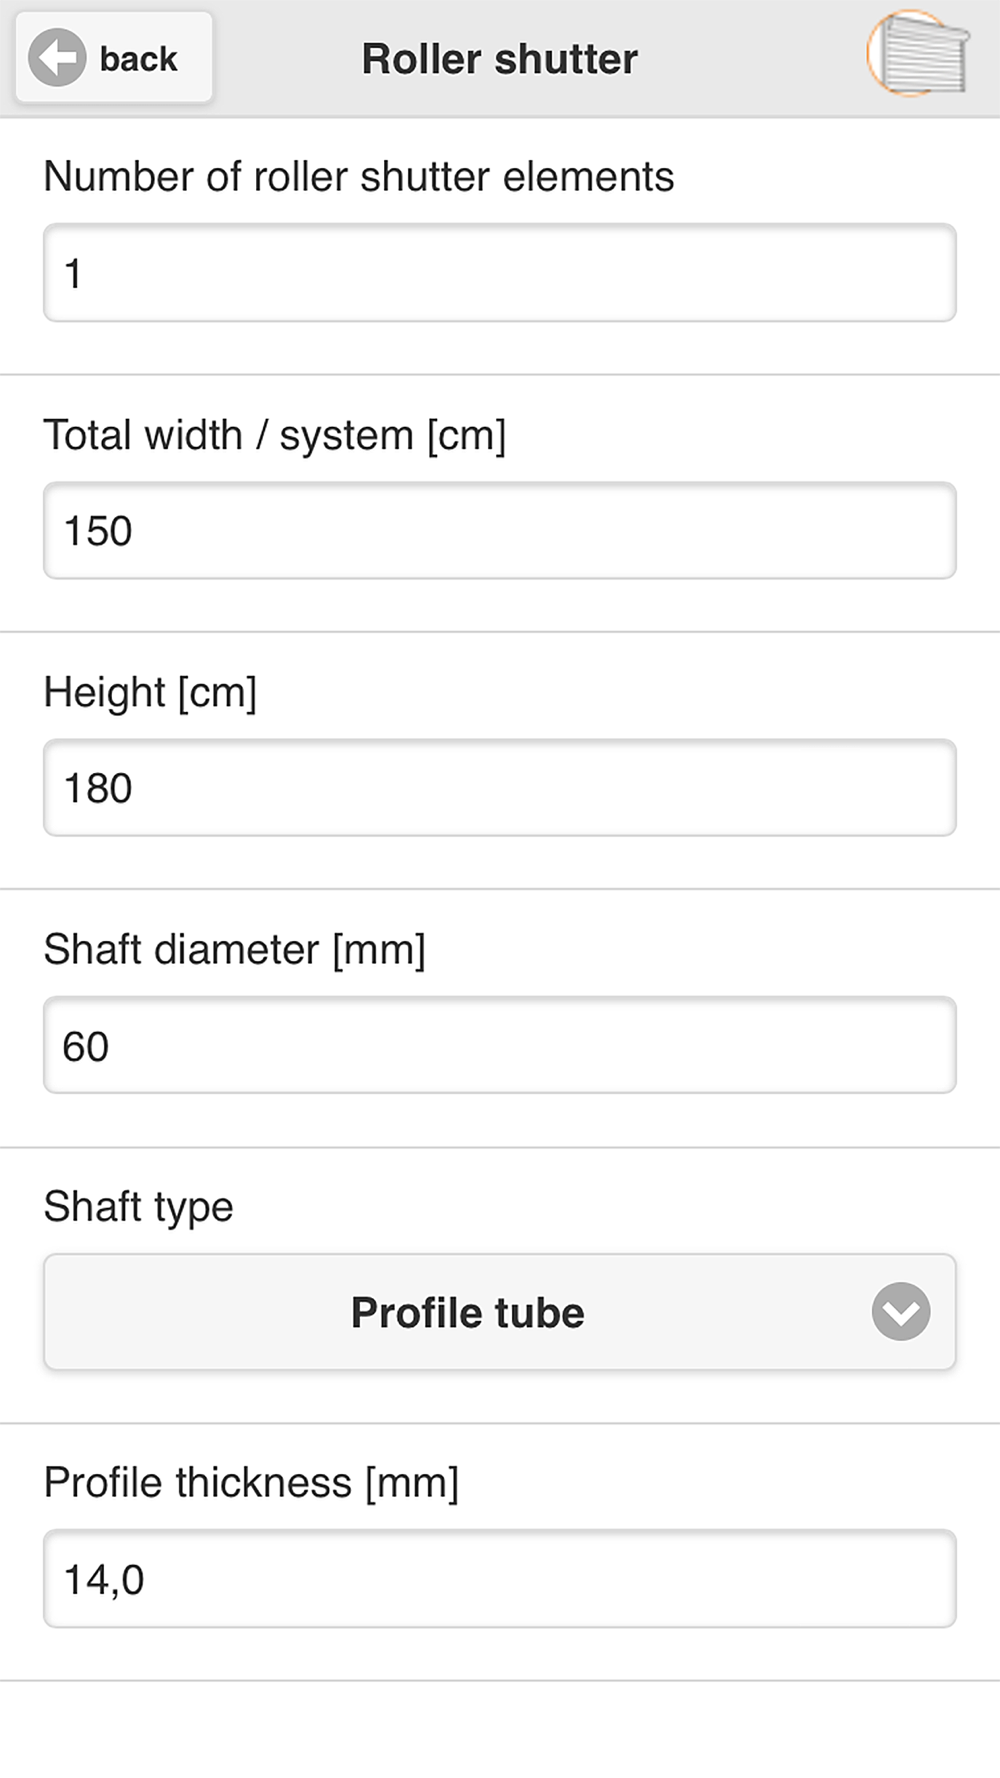The height and width of the screenshot is (1778, 1000).
Task: Go back using the back button
Action: pyautogui.click(x=114, y=57)
